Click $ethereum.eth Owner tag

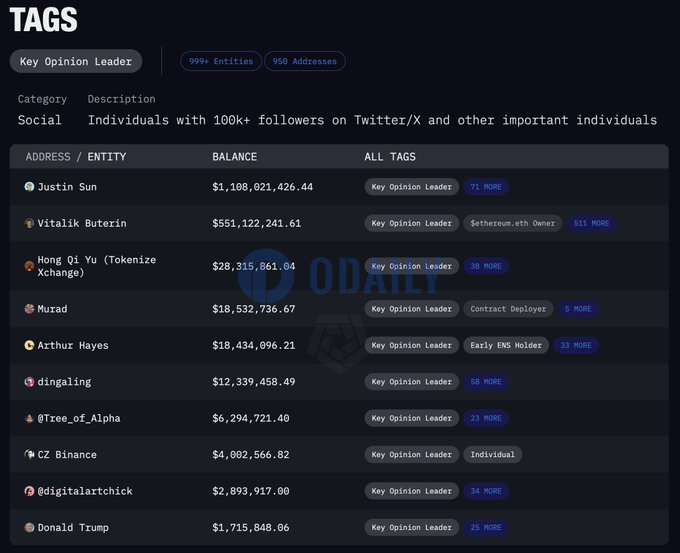(x=513, y=223)
